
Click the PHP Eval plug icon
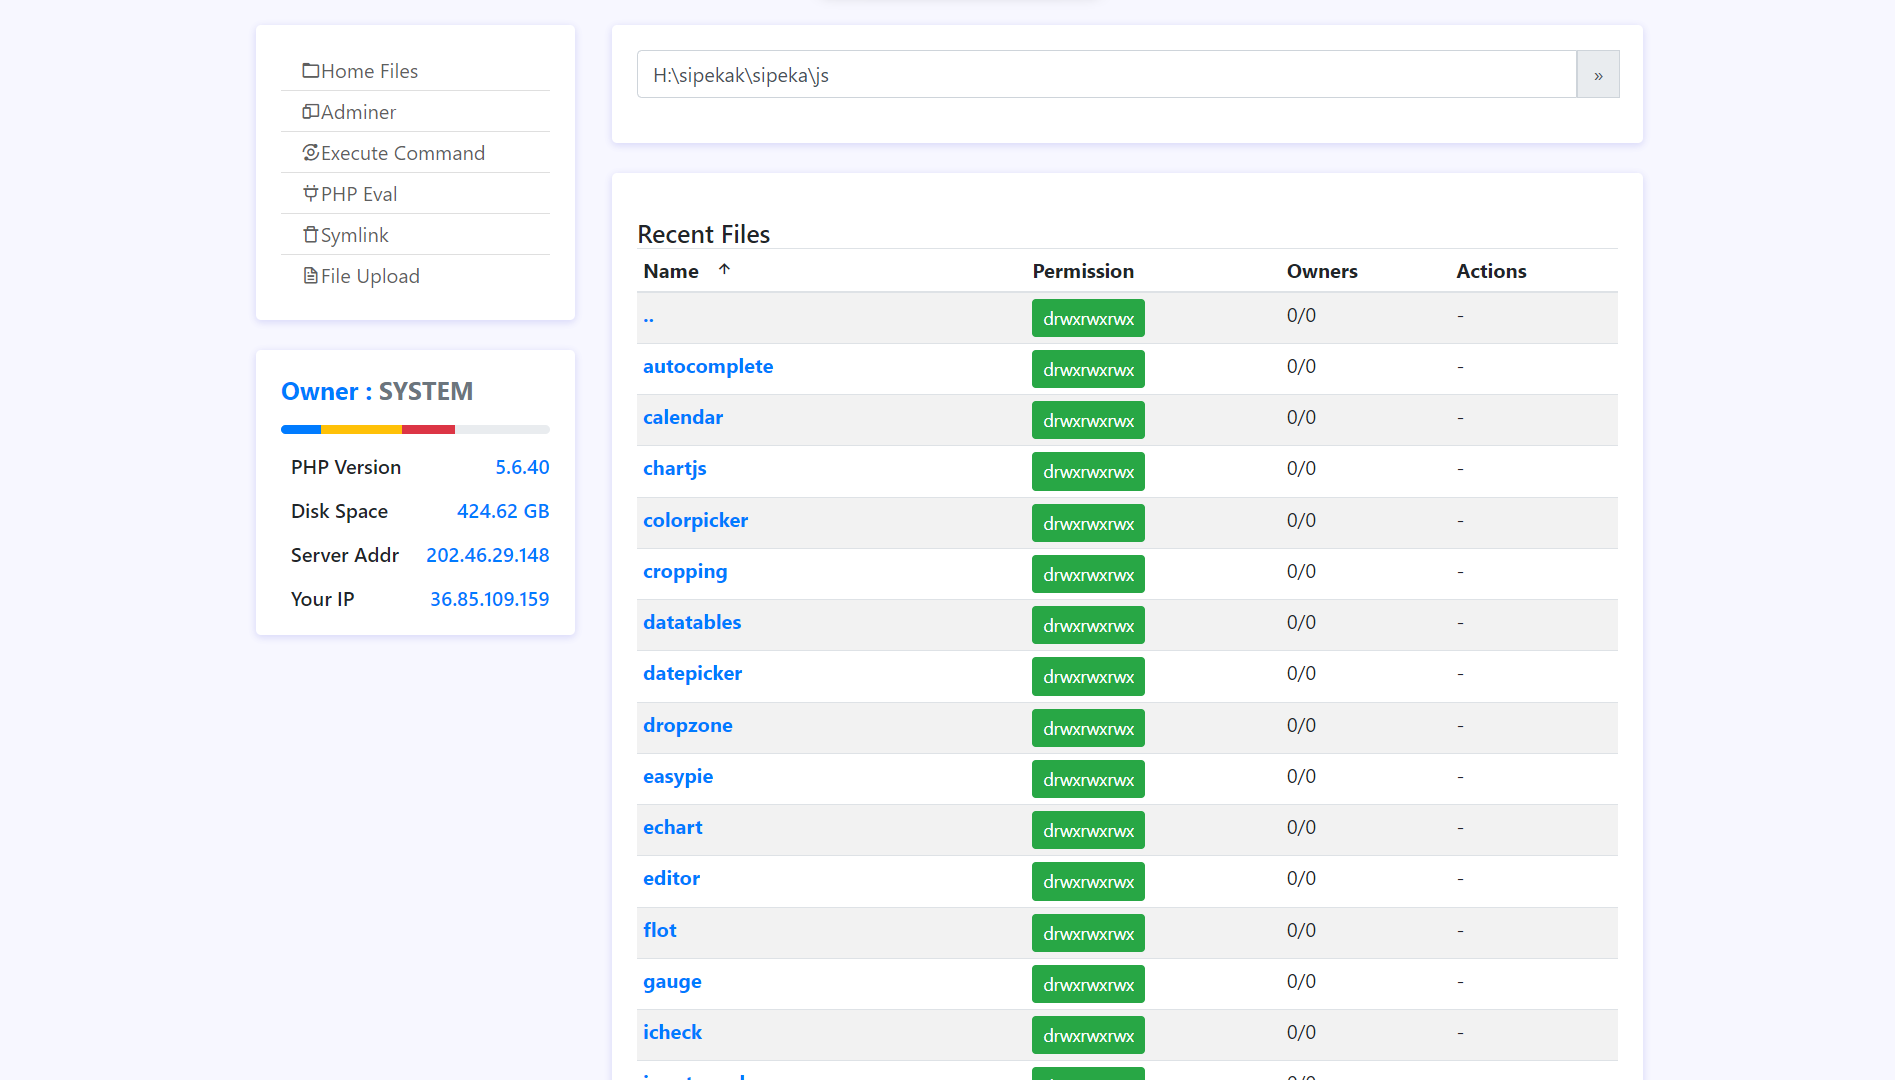pyautogui.click(x=311, y=194)
